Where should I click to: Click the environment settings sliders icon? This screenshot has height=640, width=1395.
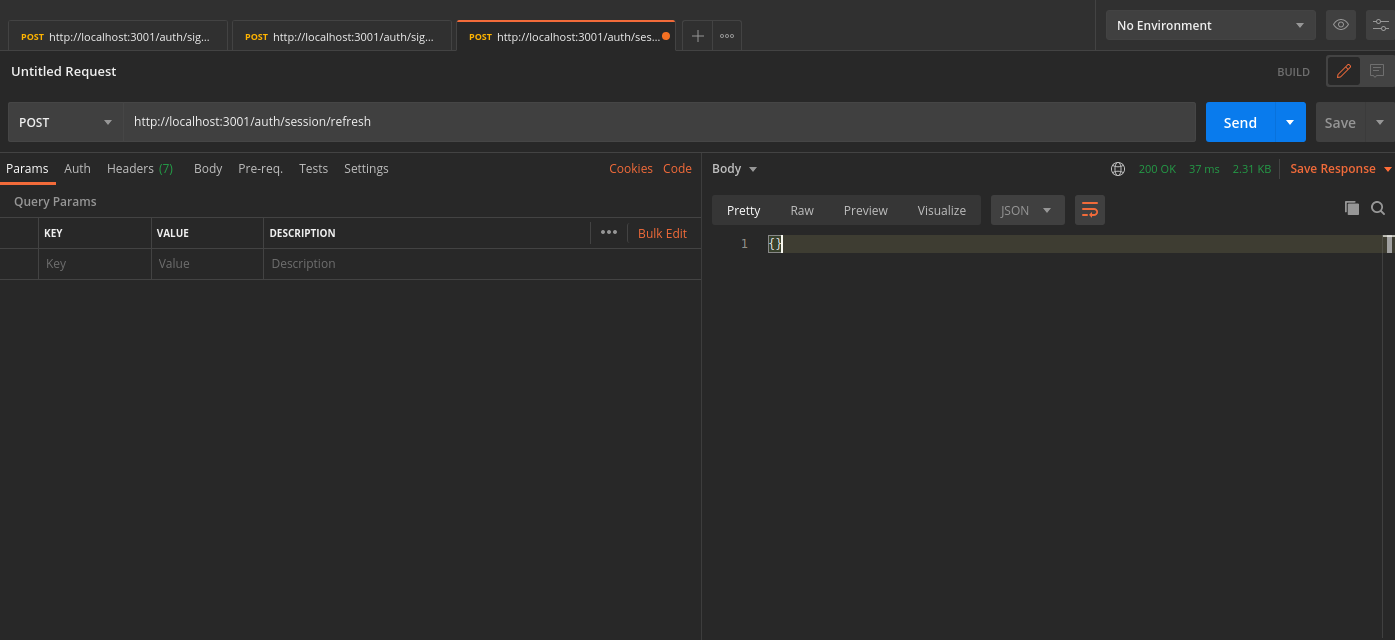click(x=1381, y=25)
